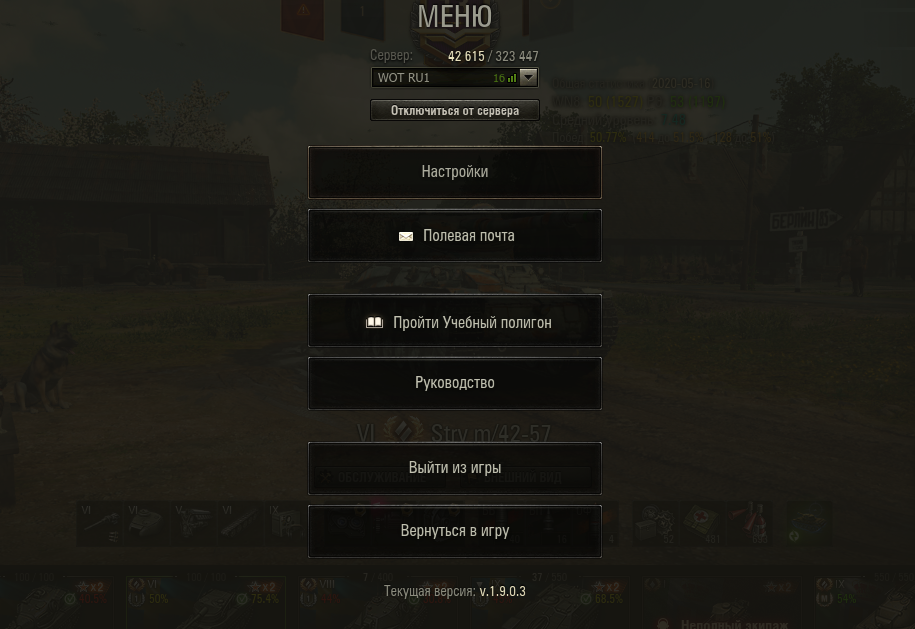The width and height of the screenshot is (915, 629).
Task: Click the dimmed first aid kit consumable
Action: coord(702,523)
